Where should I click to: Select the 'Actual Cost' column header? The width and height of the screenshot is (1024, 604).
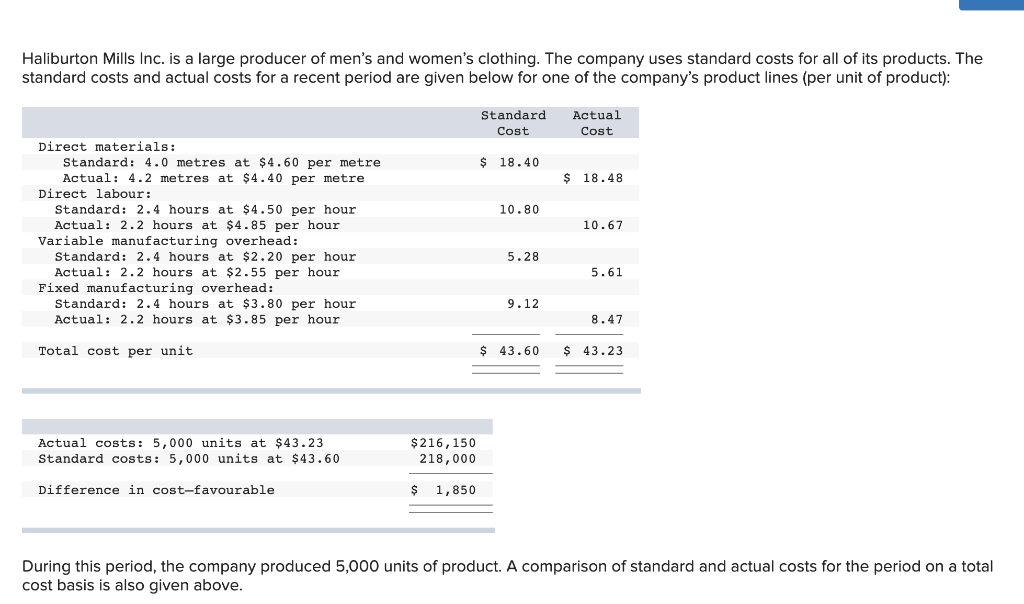[597, 123]
